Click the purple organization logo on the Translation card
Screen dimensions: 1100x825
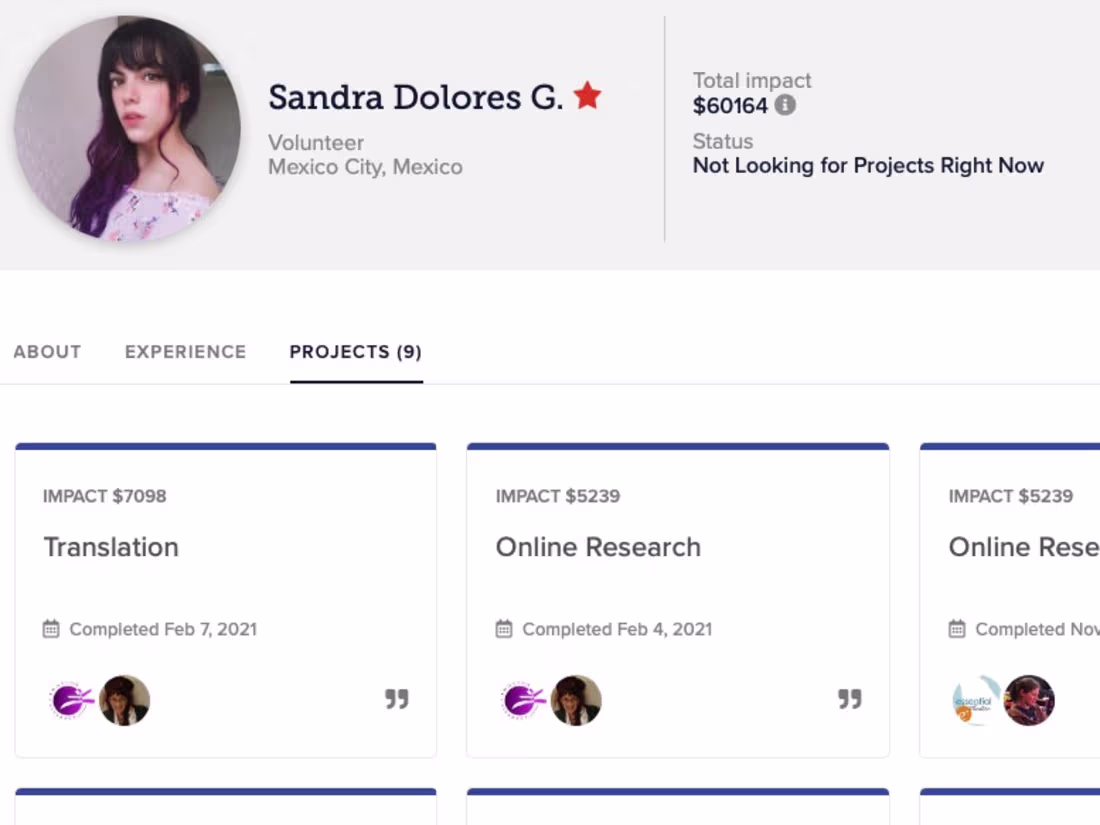(71, 700)
